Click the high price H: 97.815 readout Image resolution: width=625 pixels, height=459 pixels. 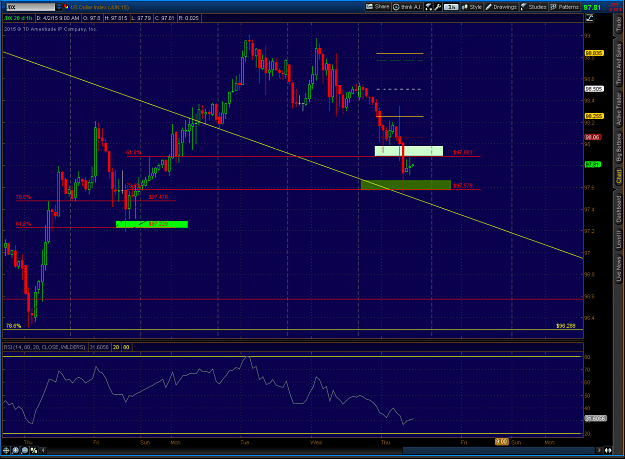pyautogui.click(x=116, y=18)
